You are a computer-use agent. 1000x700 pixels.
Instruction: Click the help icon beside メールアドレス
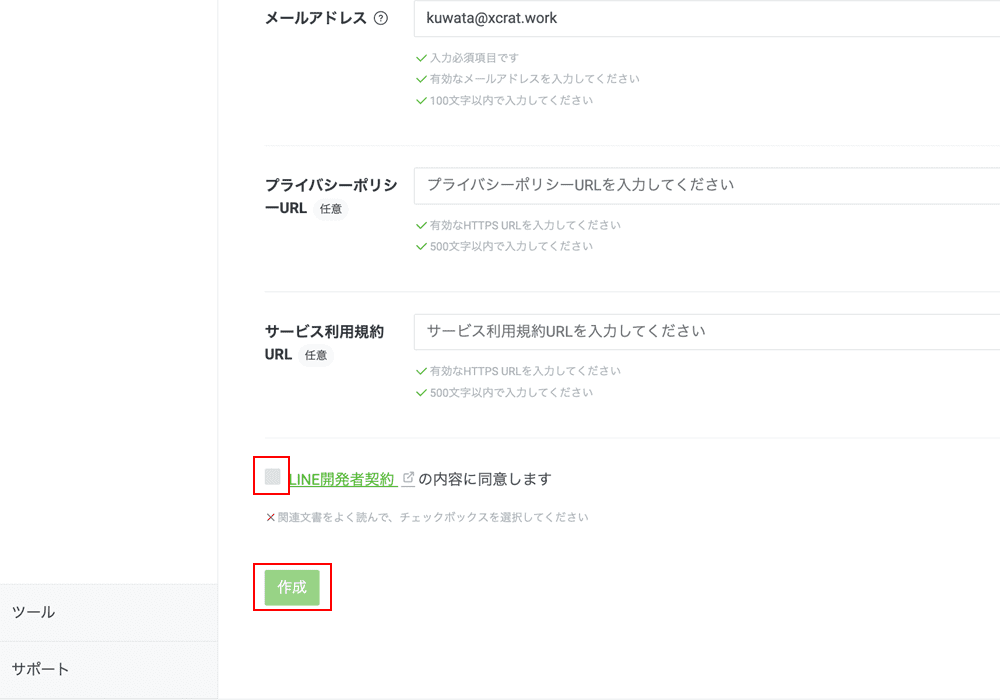pyautogui.click(x=380, y=18)
